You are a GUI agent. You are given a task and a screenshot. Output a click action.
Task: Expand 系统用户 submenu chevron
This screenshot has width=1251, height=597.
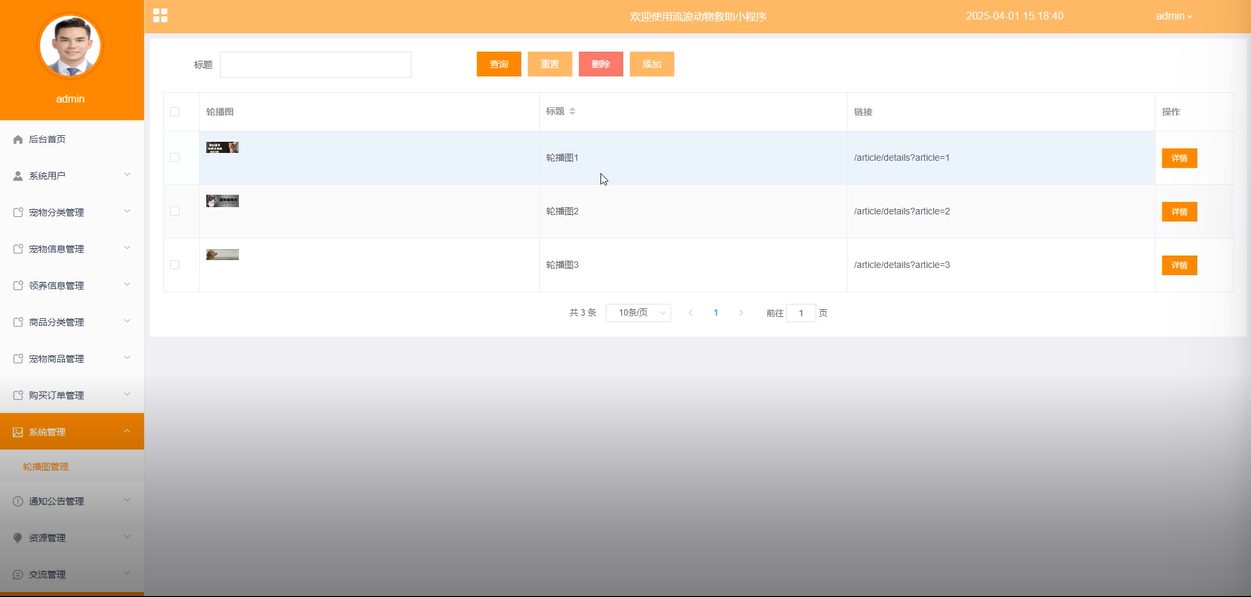click(127, 175)
